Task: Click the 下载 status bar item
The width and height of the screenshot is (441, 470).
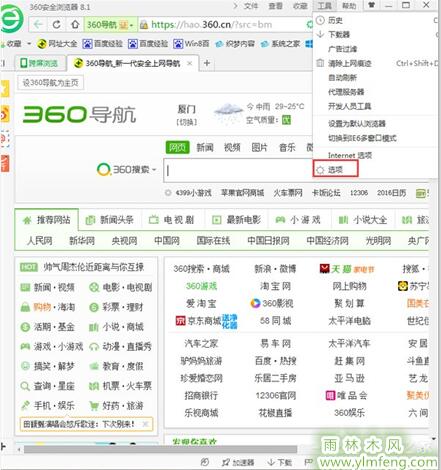Action: [x=280, y=462]
